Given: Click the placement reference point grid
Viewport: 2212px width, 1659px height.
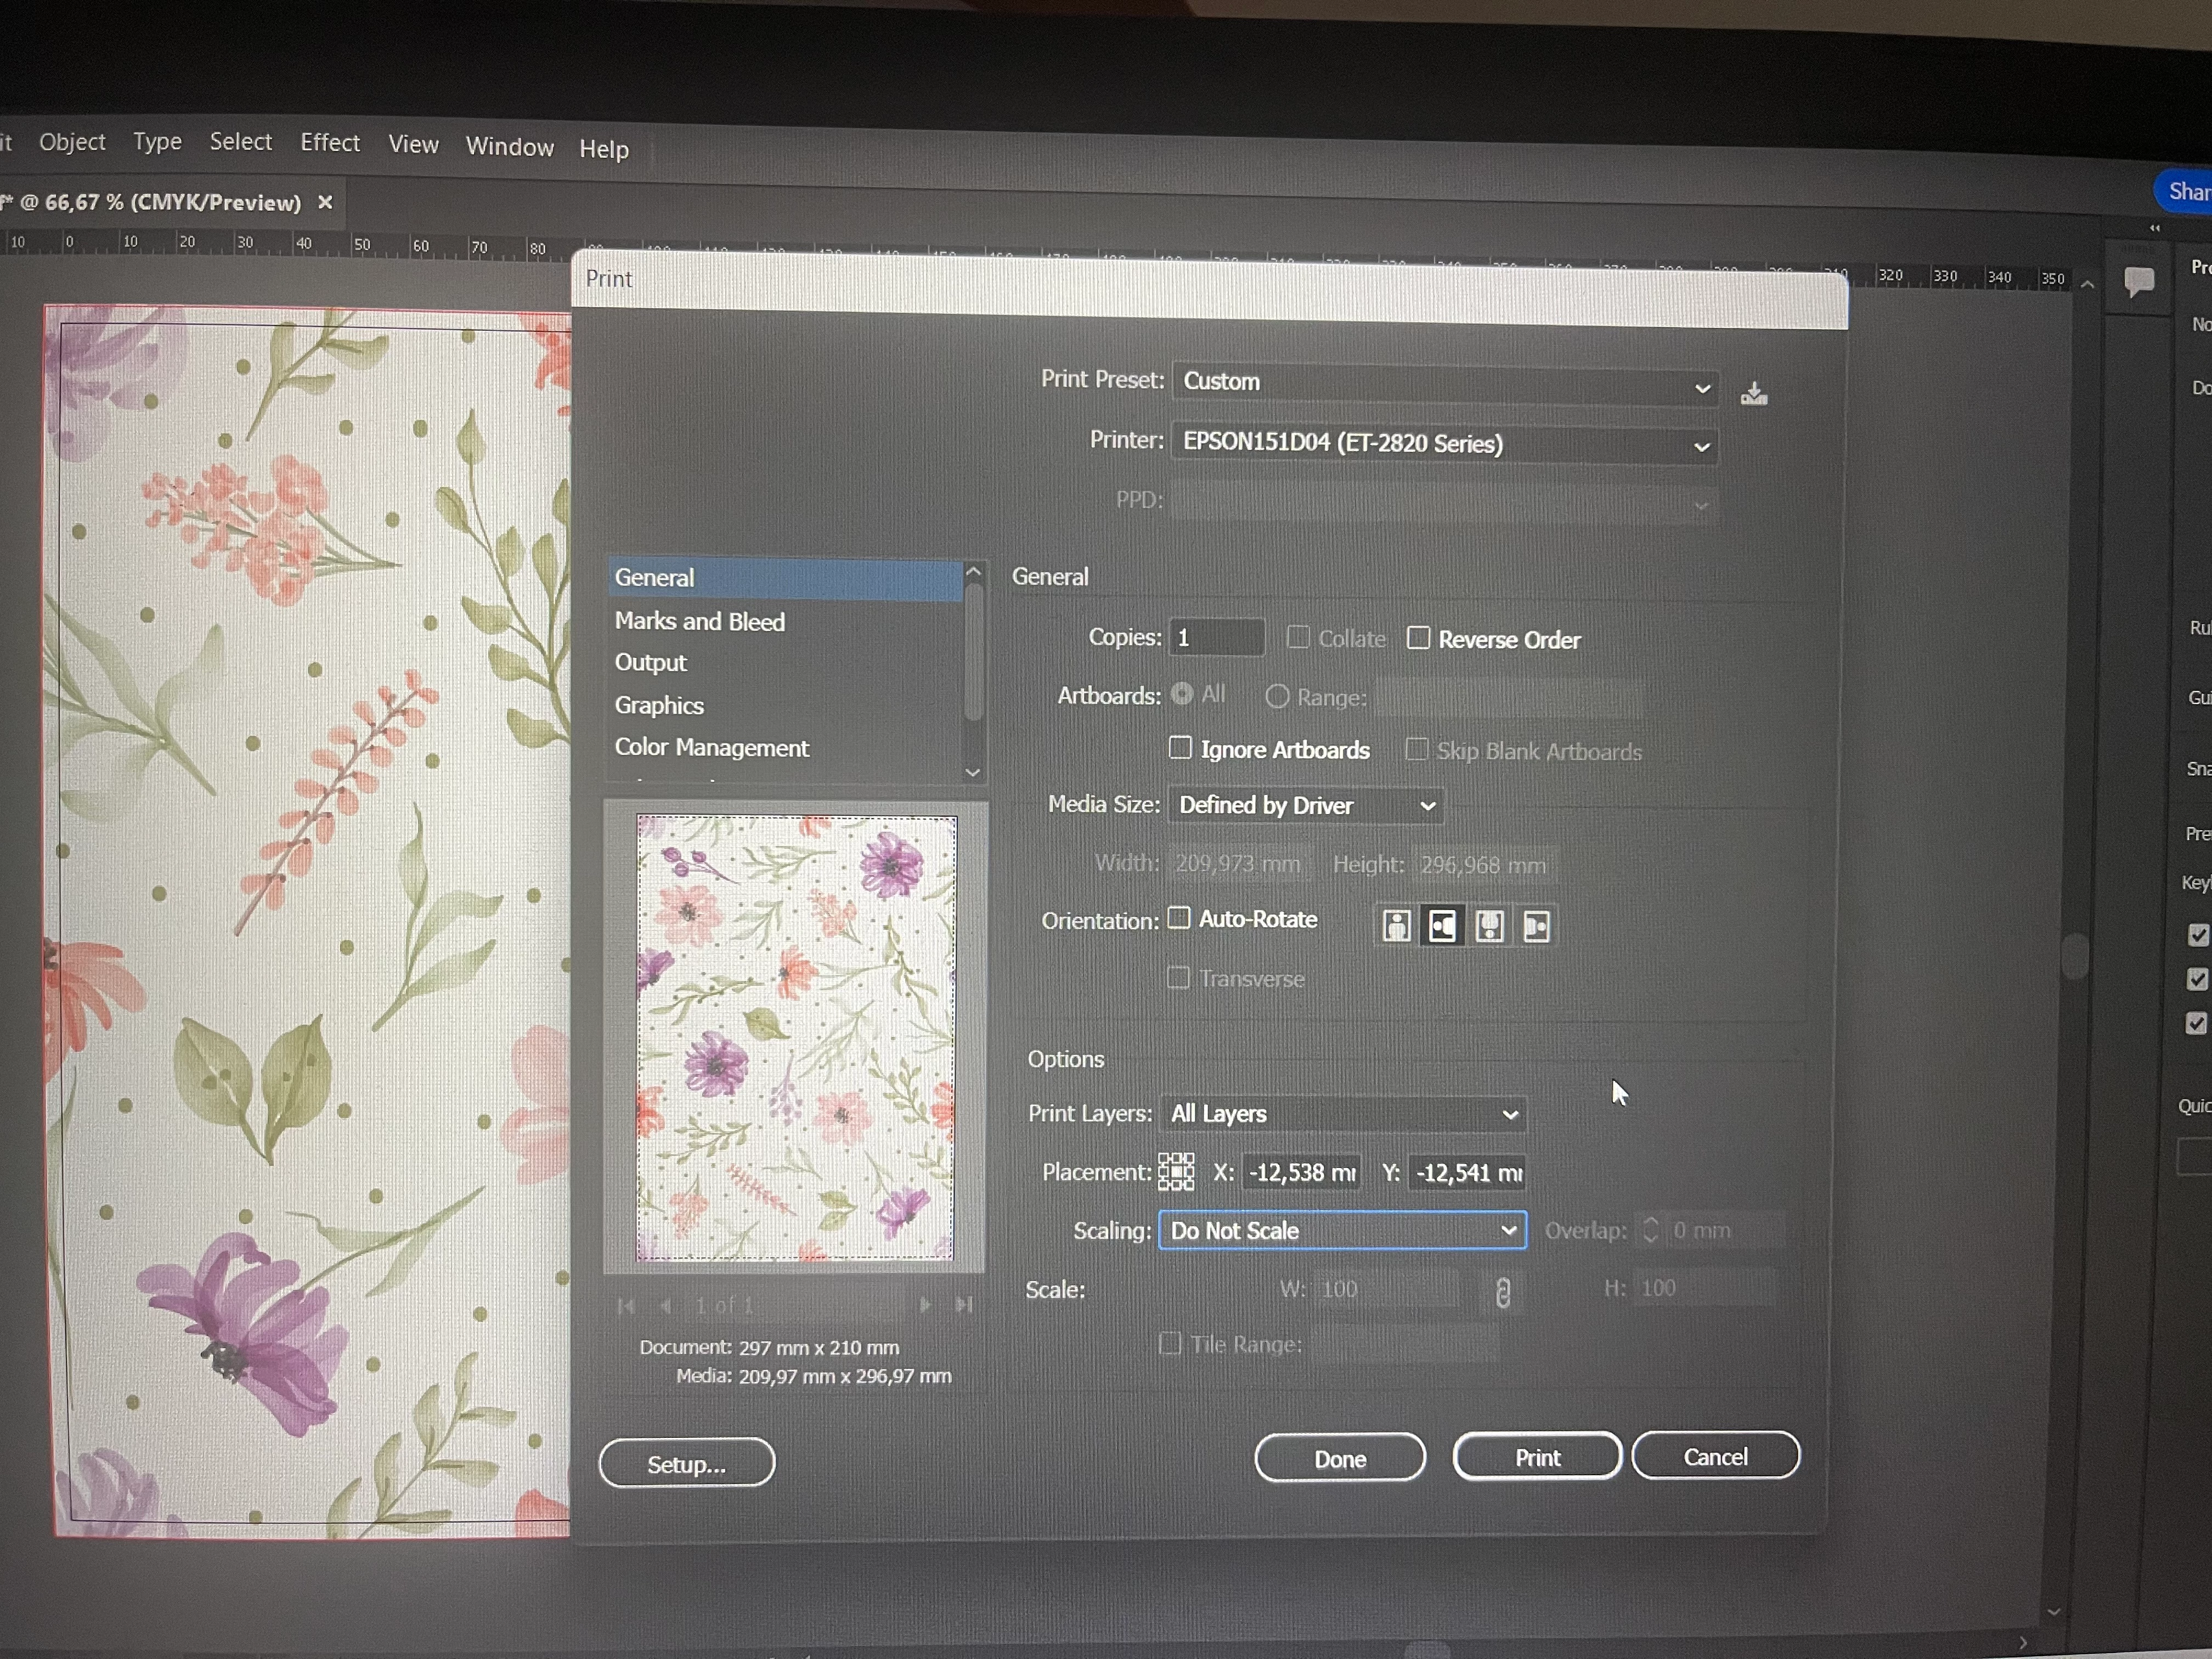Looking at the screenshot, I should point(1176,1171).
